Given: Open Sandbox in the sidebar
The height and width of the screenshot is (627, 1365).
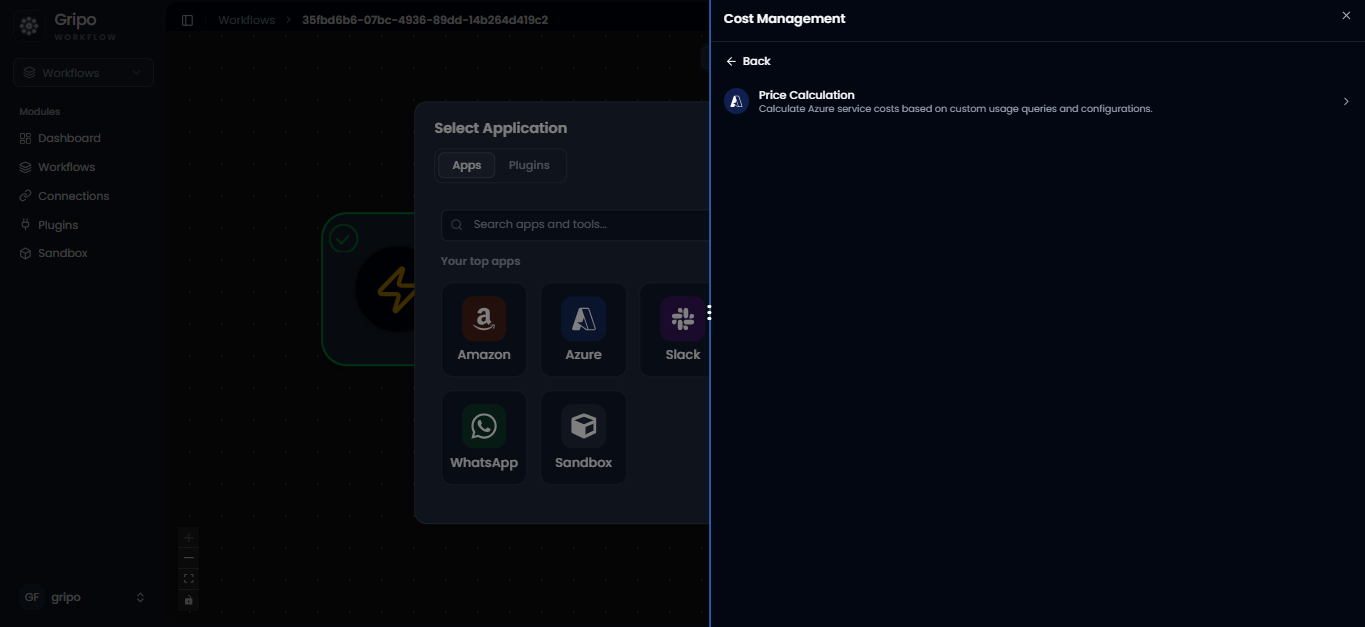Looking at the screenshot, I should click(62, 253).
